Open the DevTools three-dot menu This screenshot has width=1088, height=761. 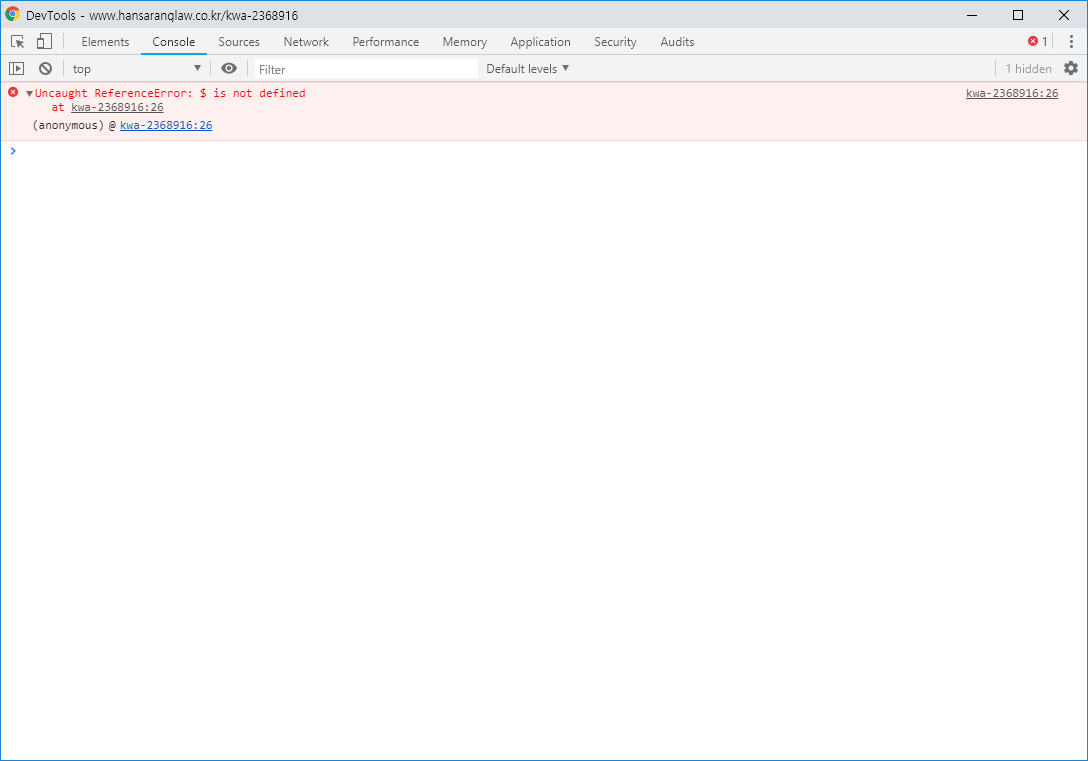coord(1071,42)
